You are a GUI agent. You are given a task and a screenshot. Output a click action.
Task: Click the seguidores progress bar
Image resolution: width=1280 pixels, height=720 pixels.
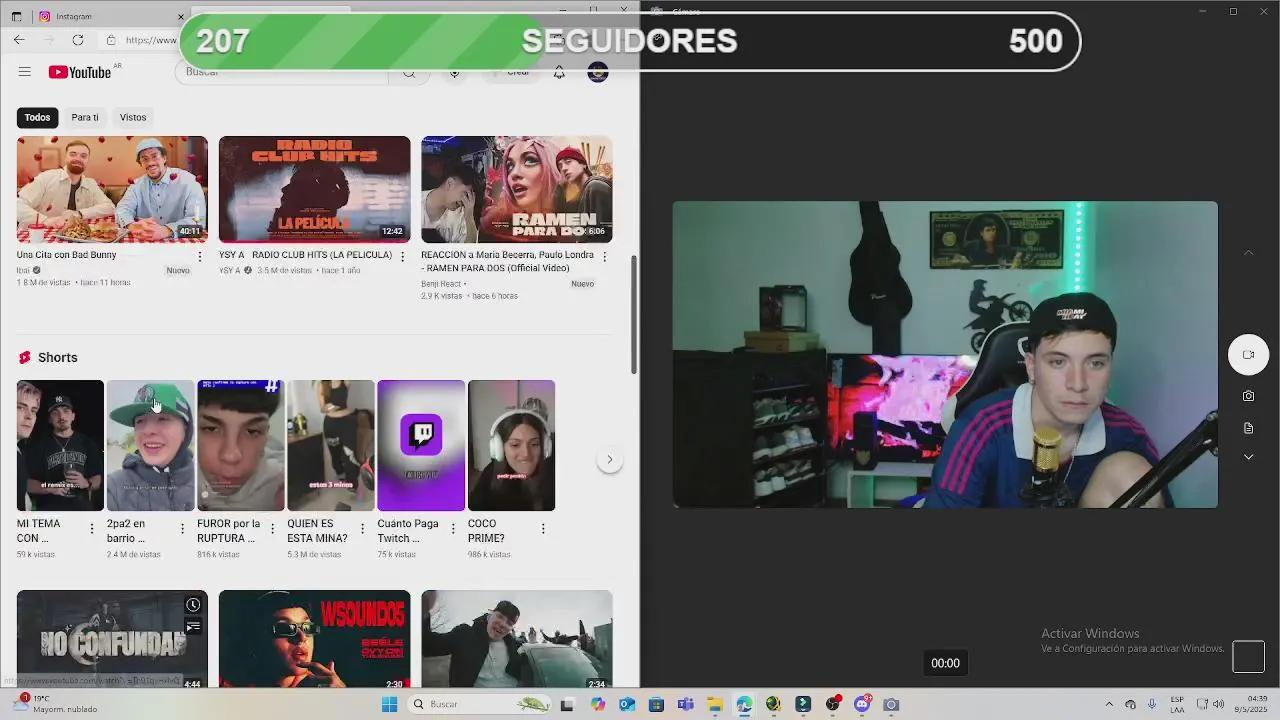629,42
